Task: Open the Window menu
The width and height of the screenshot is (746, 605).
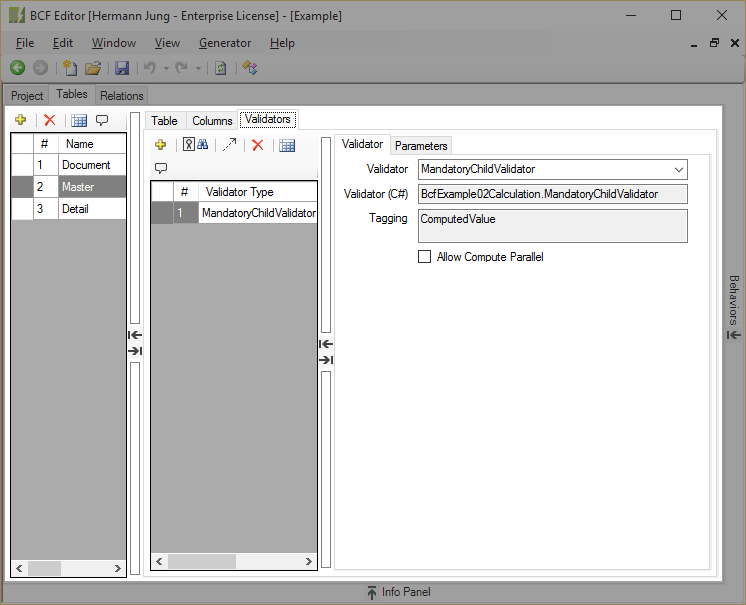Action: point(114,43)
